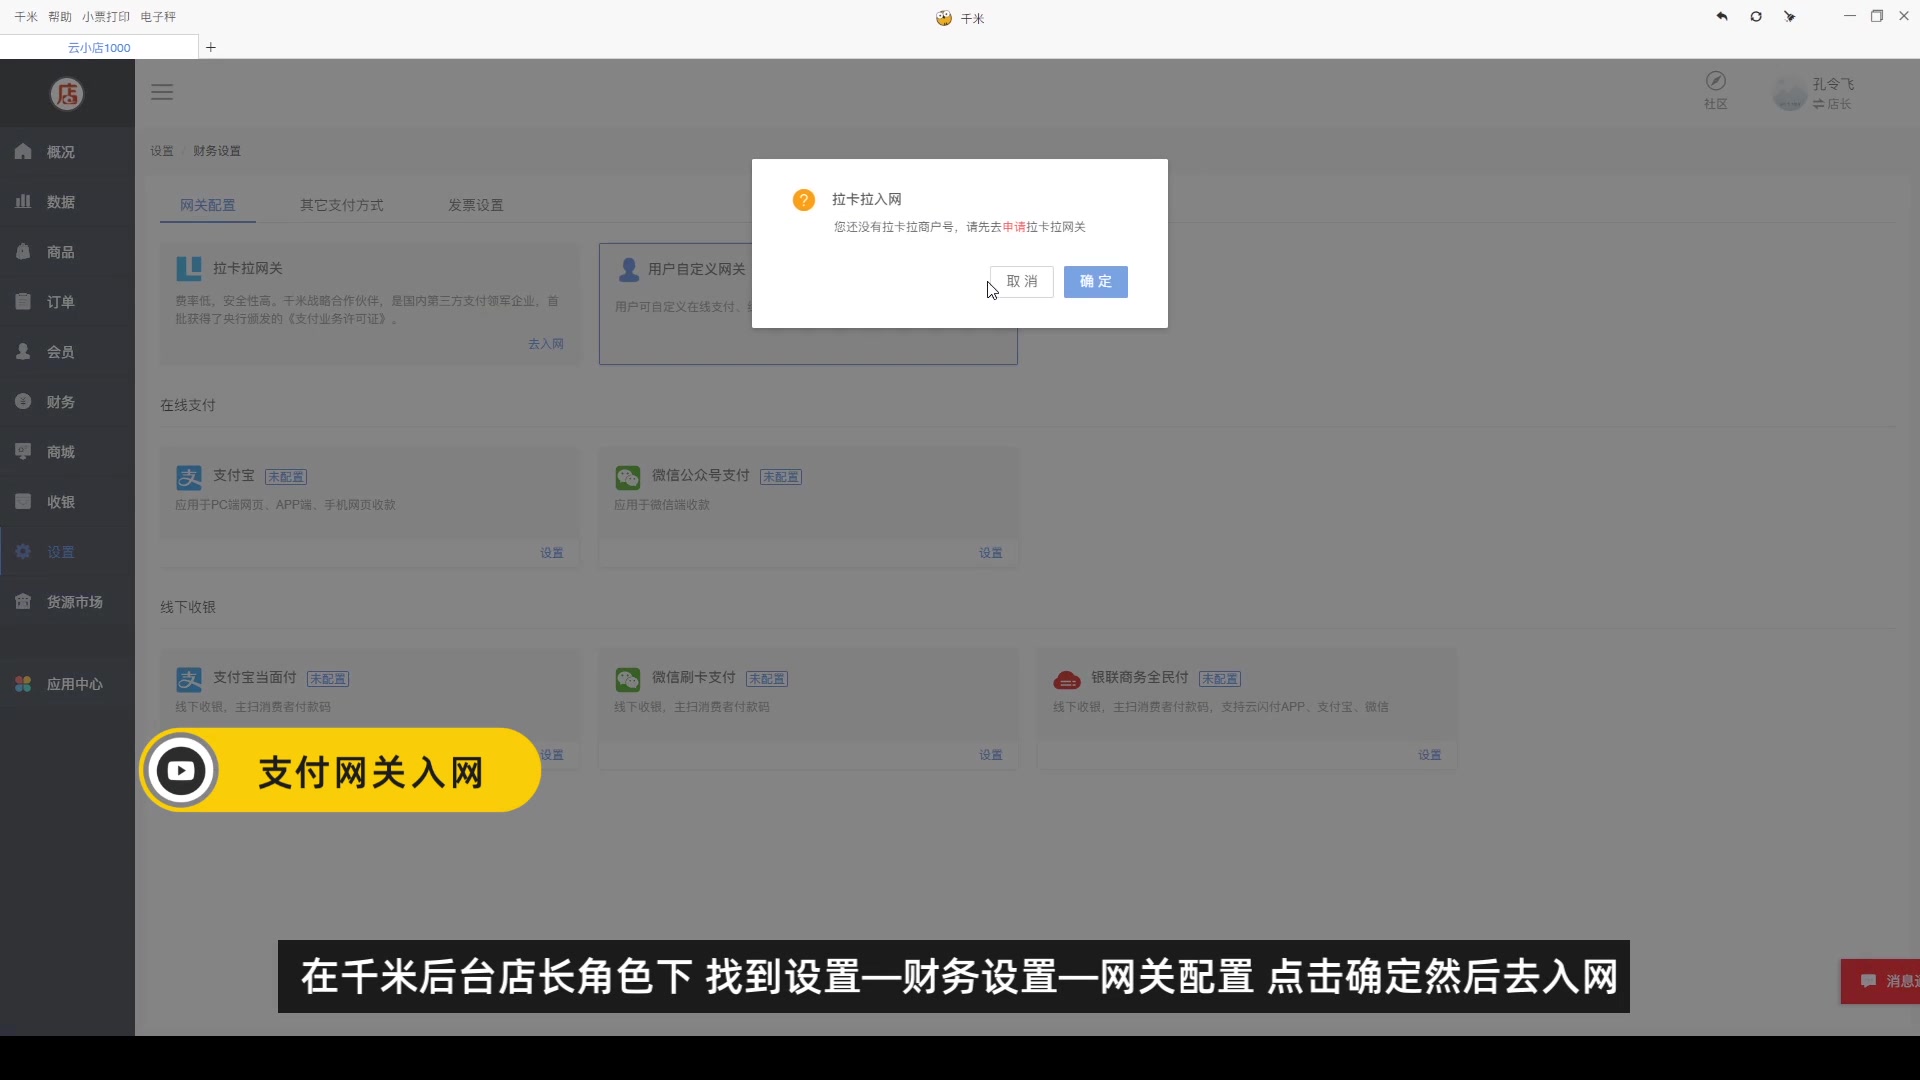Click the 未配置 badge beside 银联商务全民付
This screenshot has height=1080, width=1920.
[1220, 679]
